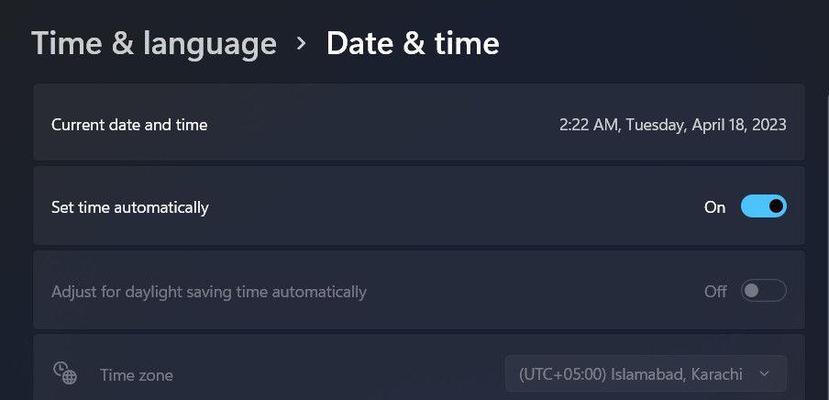
Task: Click the 2:22 AM date readout
Action: pyautogui.click(x=673, y=125)
